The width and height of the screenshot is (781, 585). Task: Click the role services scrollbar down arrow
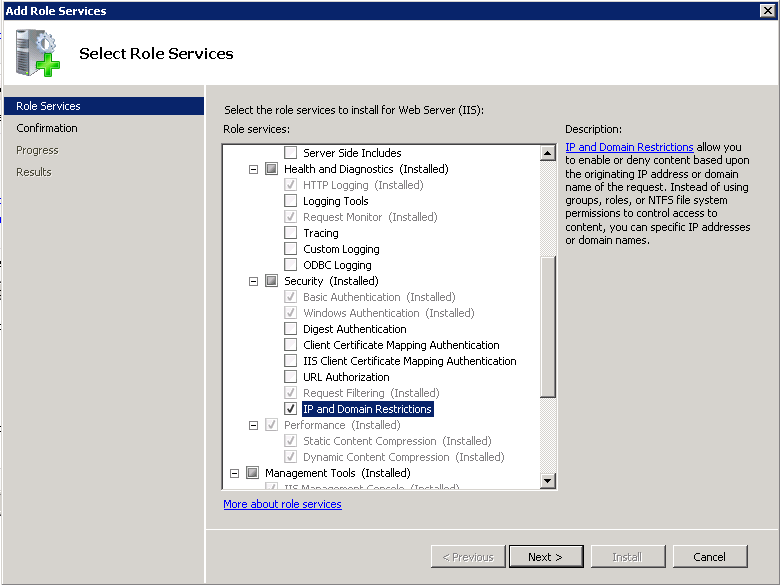548,481
